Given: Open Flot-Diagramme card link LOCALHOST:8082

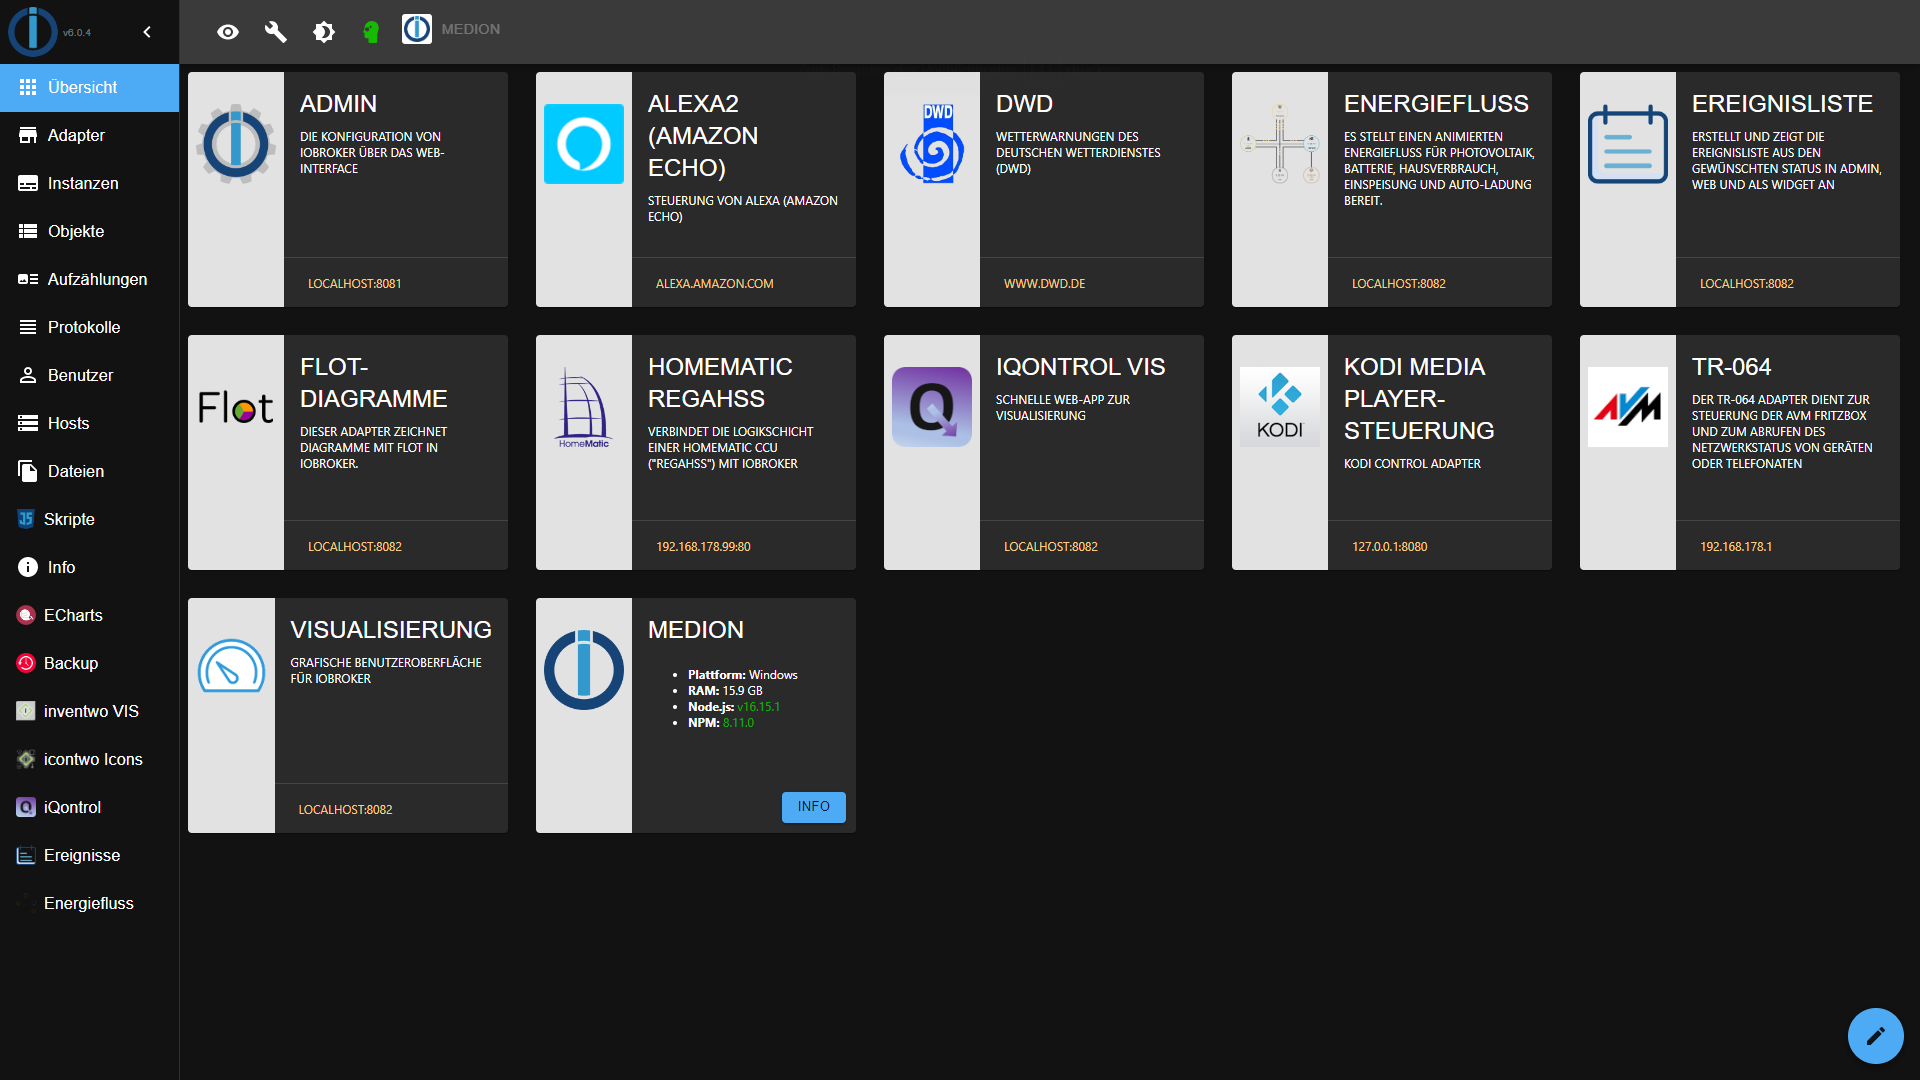Looking at the screenshot, I should click(355, 547).
